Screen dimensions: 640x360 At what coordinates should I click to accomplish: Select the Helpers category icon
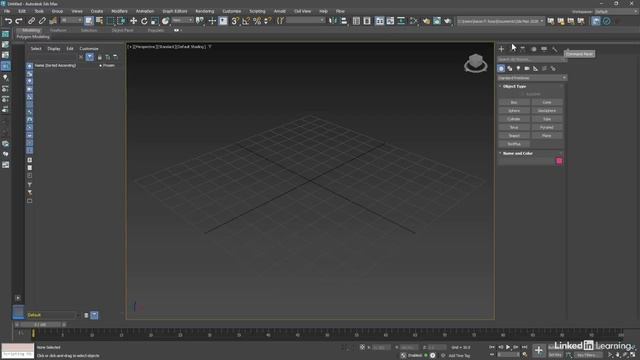(x=536, y=69)
